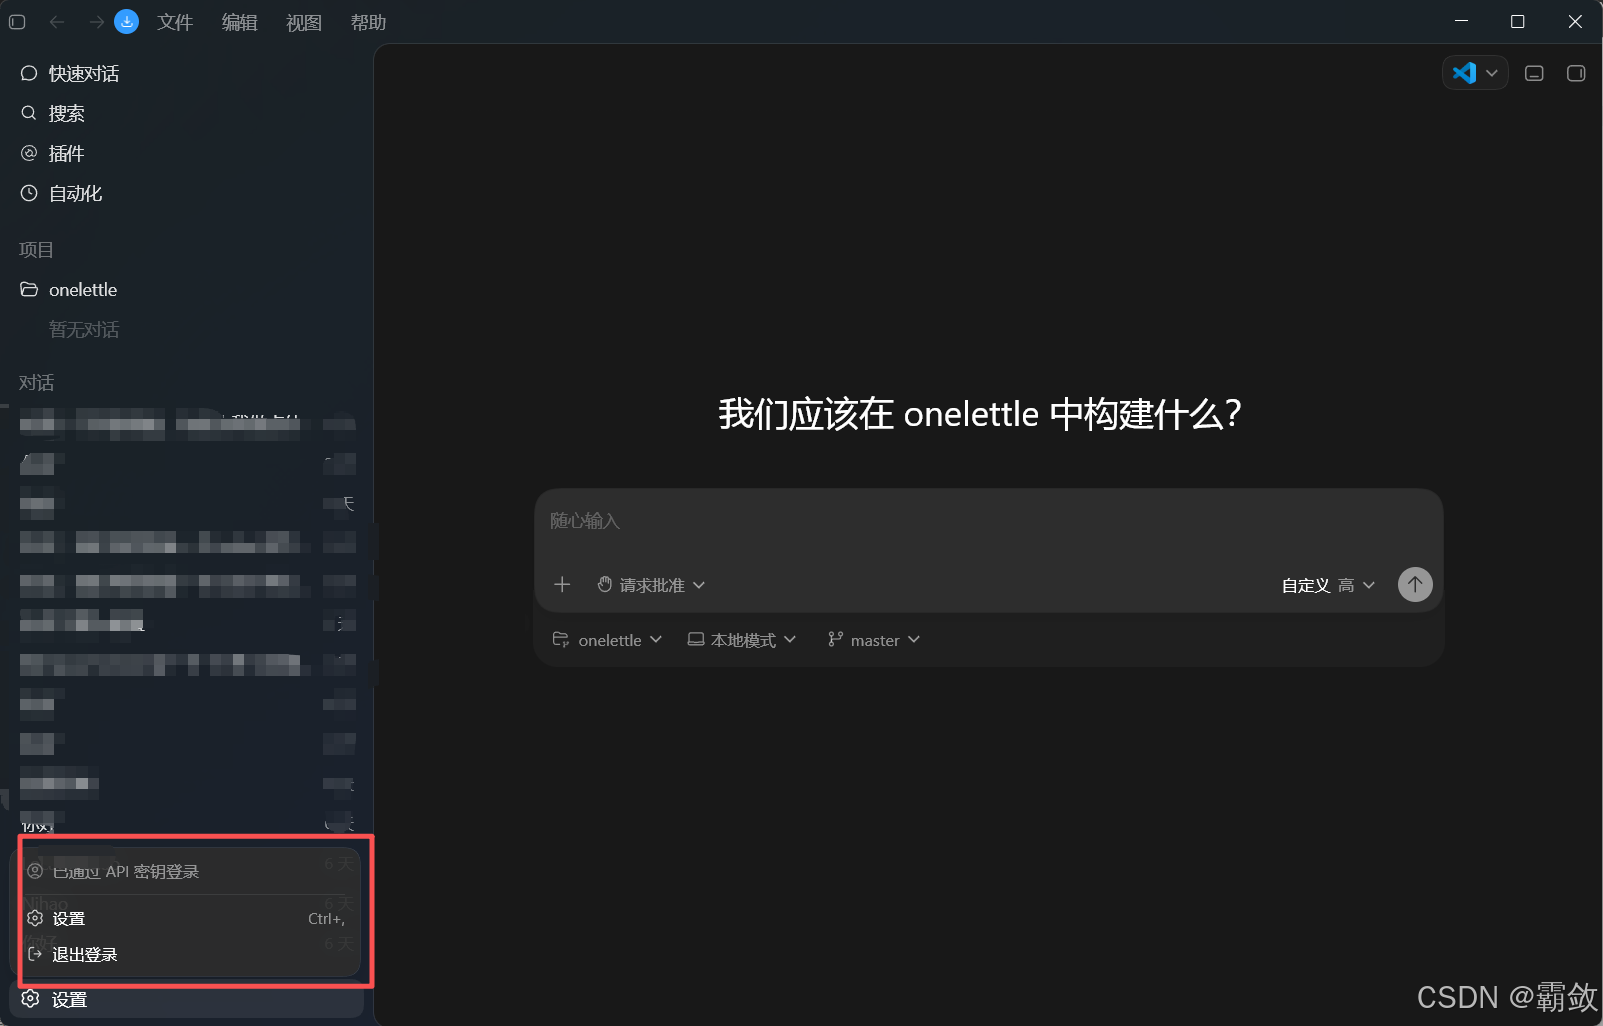
Task: Open the 自定义 高 model dropdown
Action: click(x=1328, y=585)
